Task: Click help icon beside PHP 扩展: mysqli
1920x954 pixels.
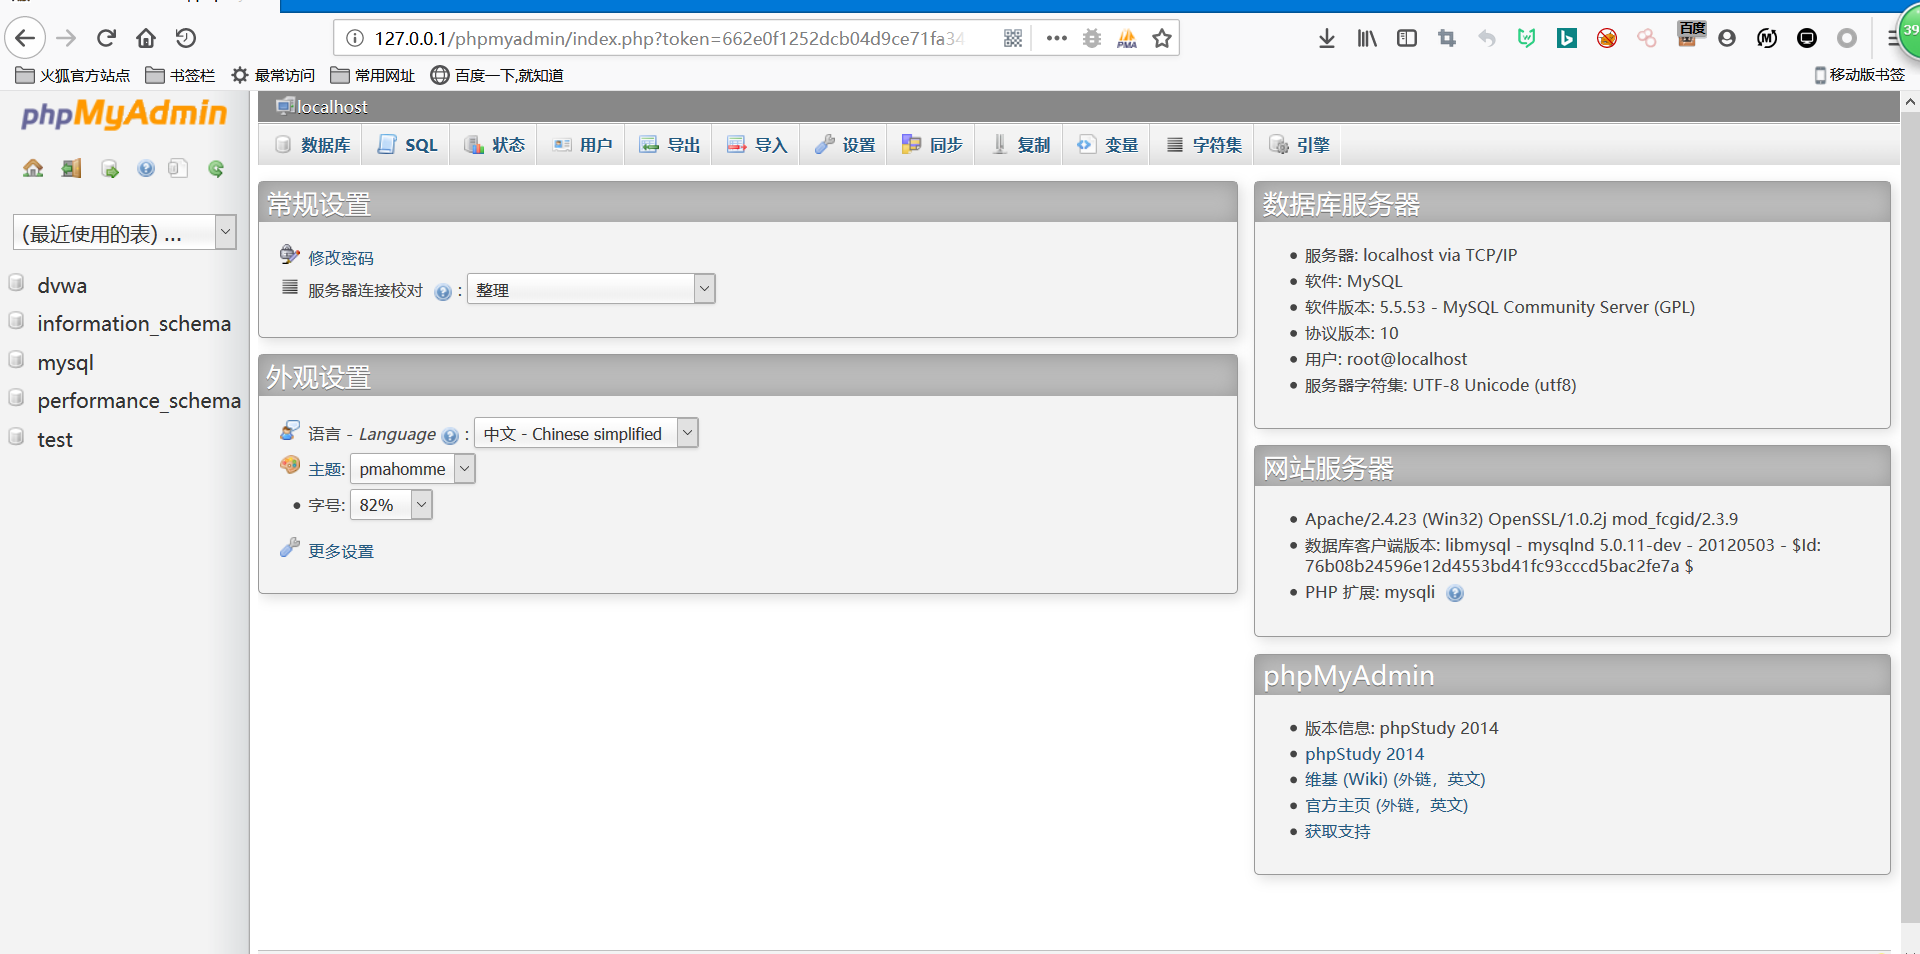Action: (x=1455, y=593)
